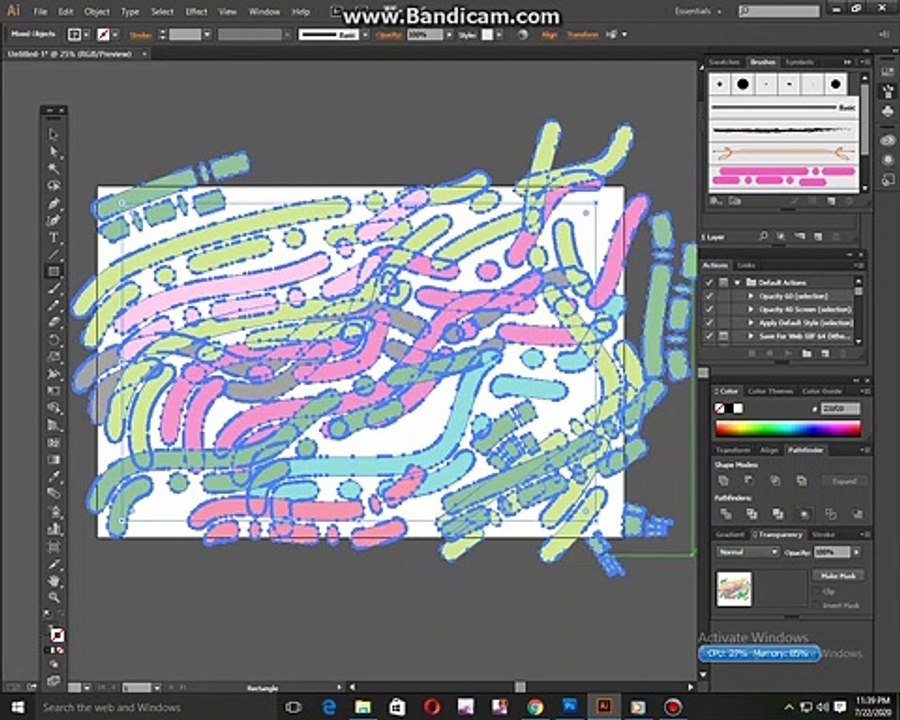Select the Rotate tool
Viewport: 900px width, 720px height.
[53, 339]
